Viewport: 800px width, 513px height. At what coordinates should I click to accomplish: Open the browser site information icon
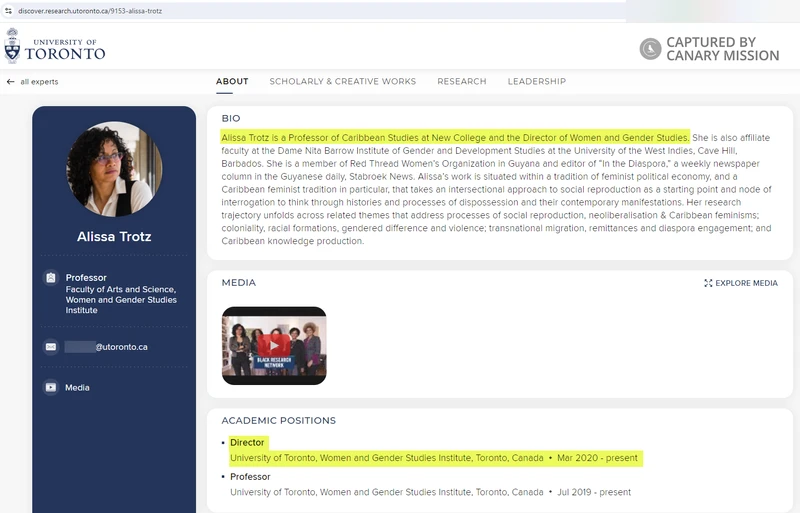point(8,11)
